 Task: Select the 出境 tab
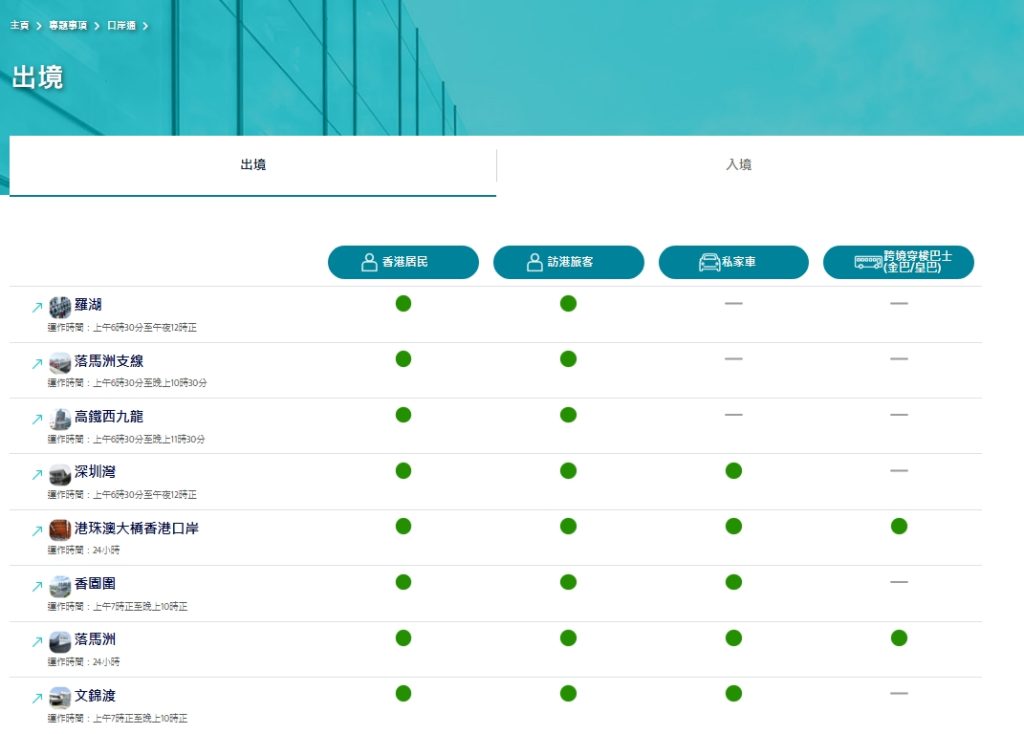tap(253, 165)
